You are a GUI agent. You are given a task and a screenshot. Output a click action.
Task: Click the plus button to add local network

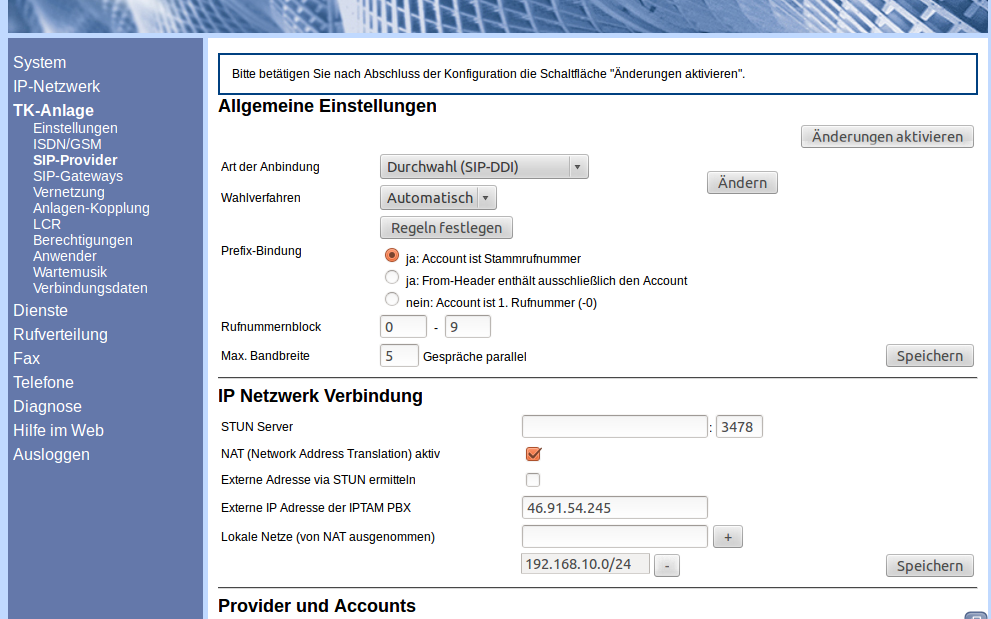tap(727, 537)
